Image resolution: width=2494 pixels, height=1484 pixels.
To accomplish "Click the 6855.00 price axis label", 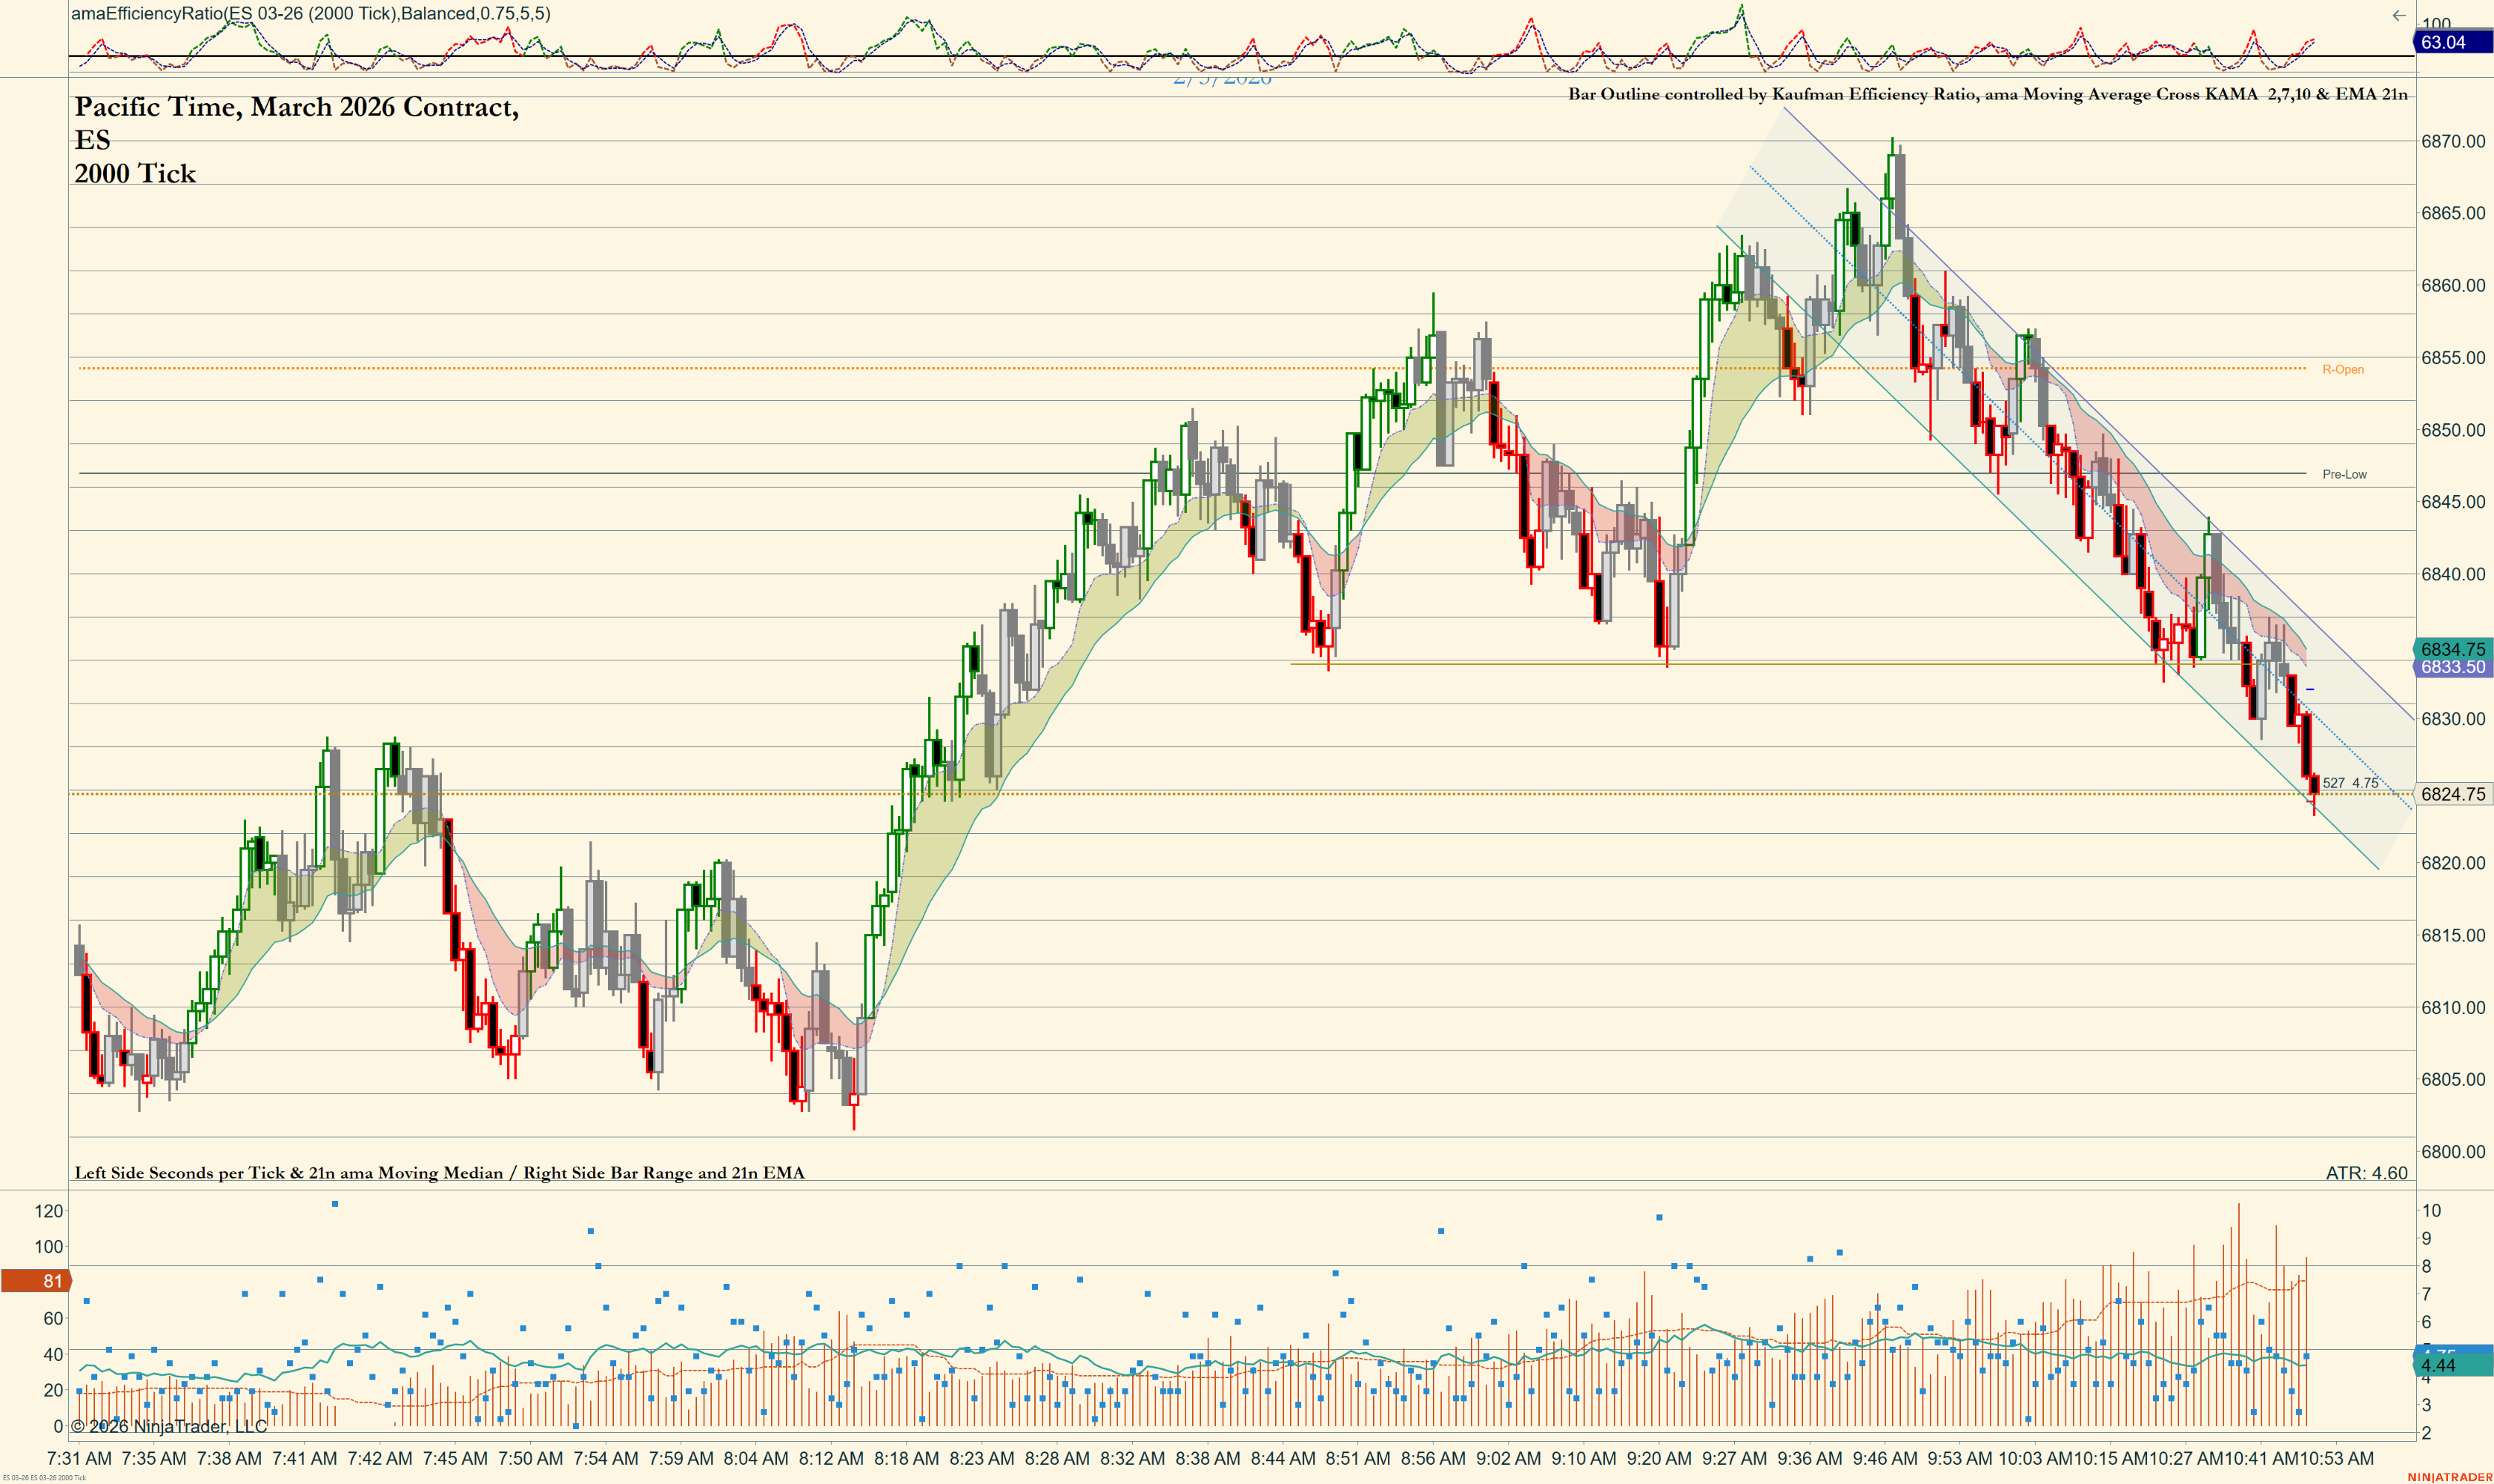I will pyautogui.click(x=2453, y=357).
